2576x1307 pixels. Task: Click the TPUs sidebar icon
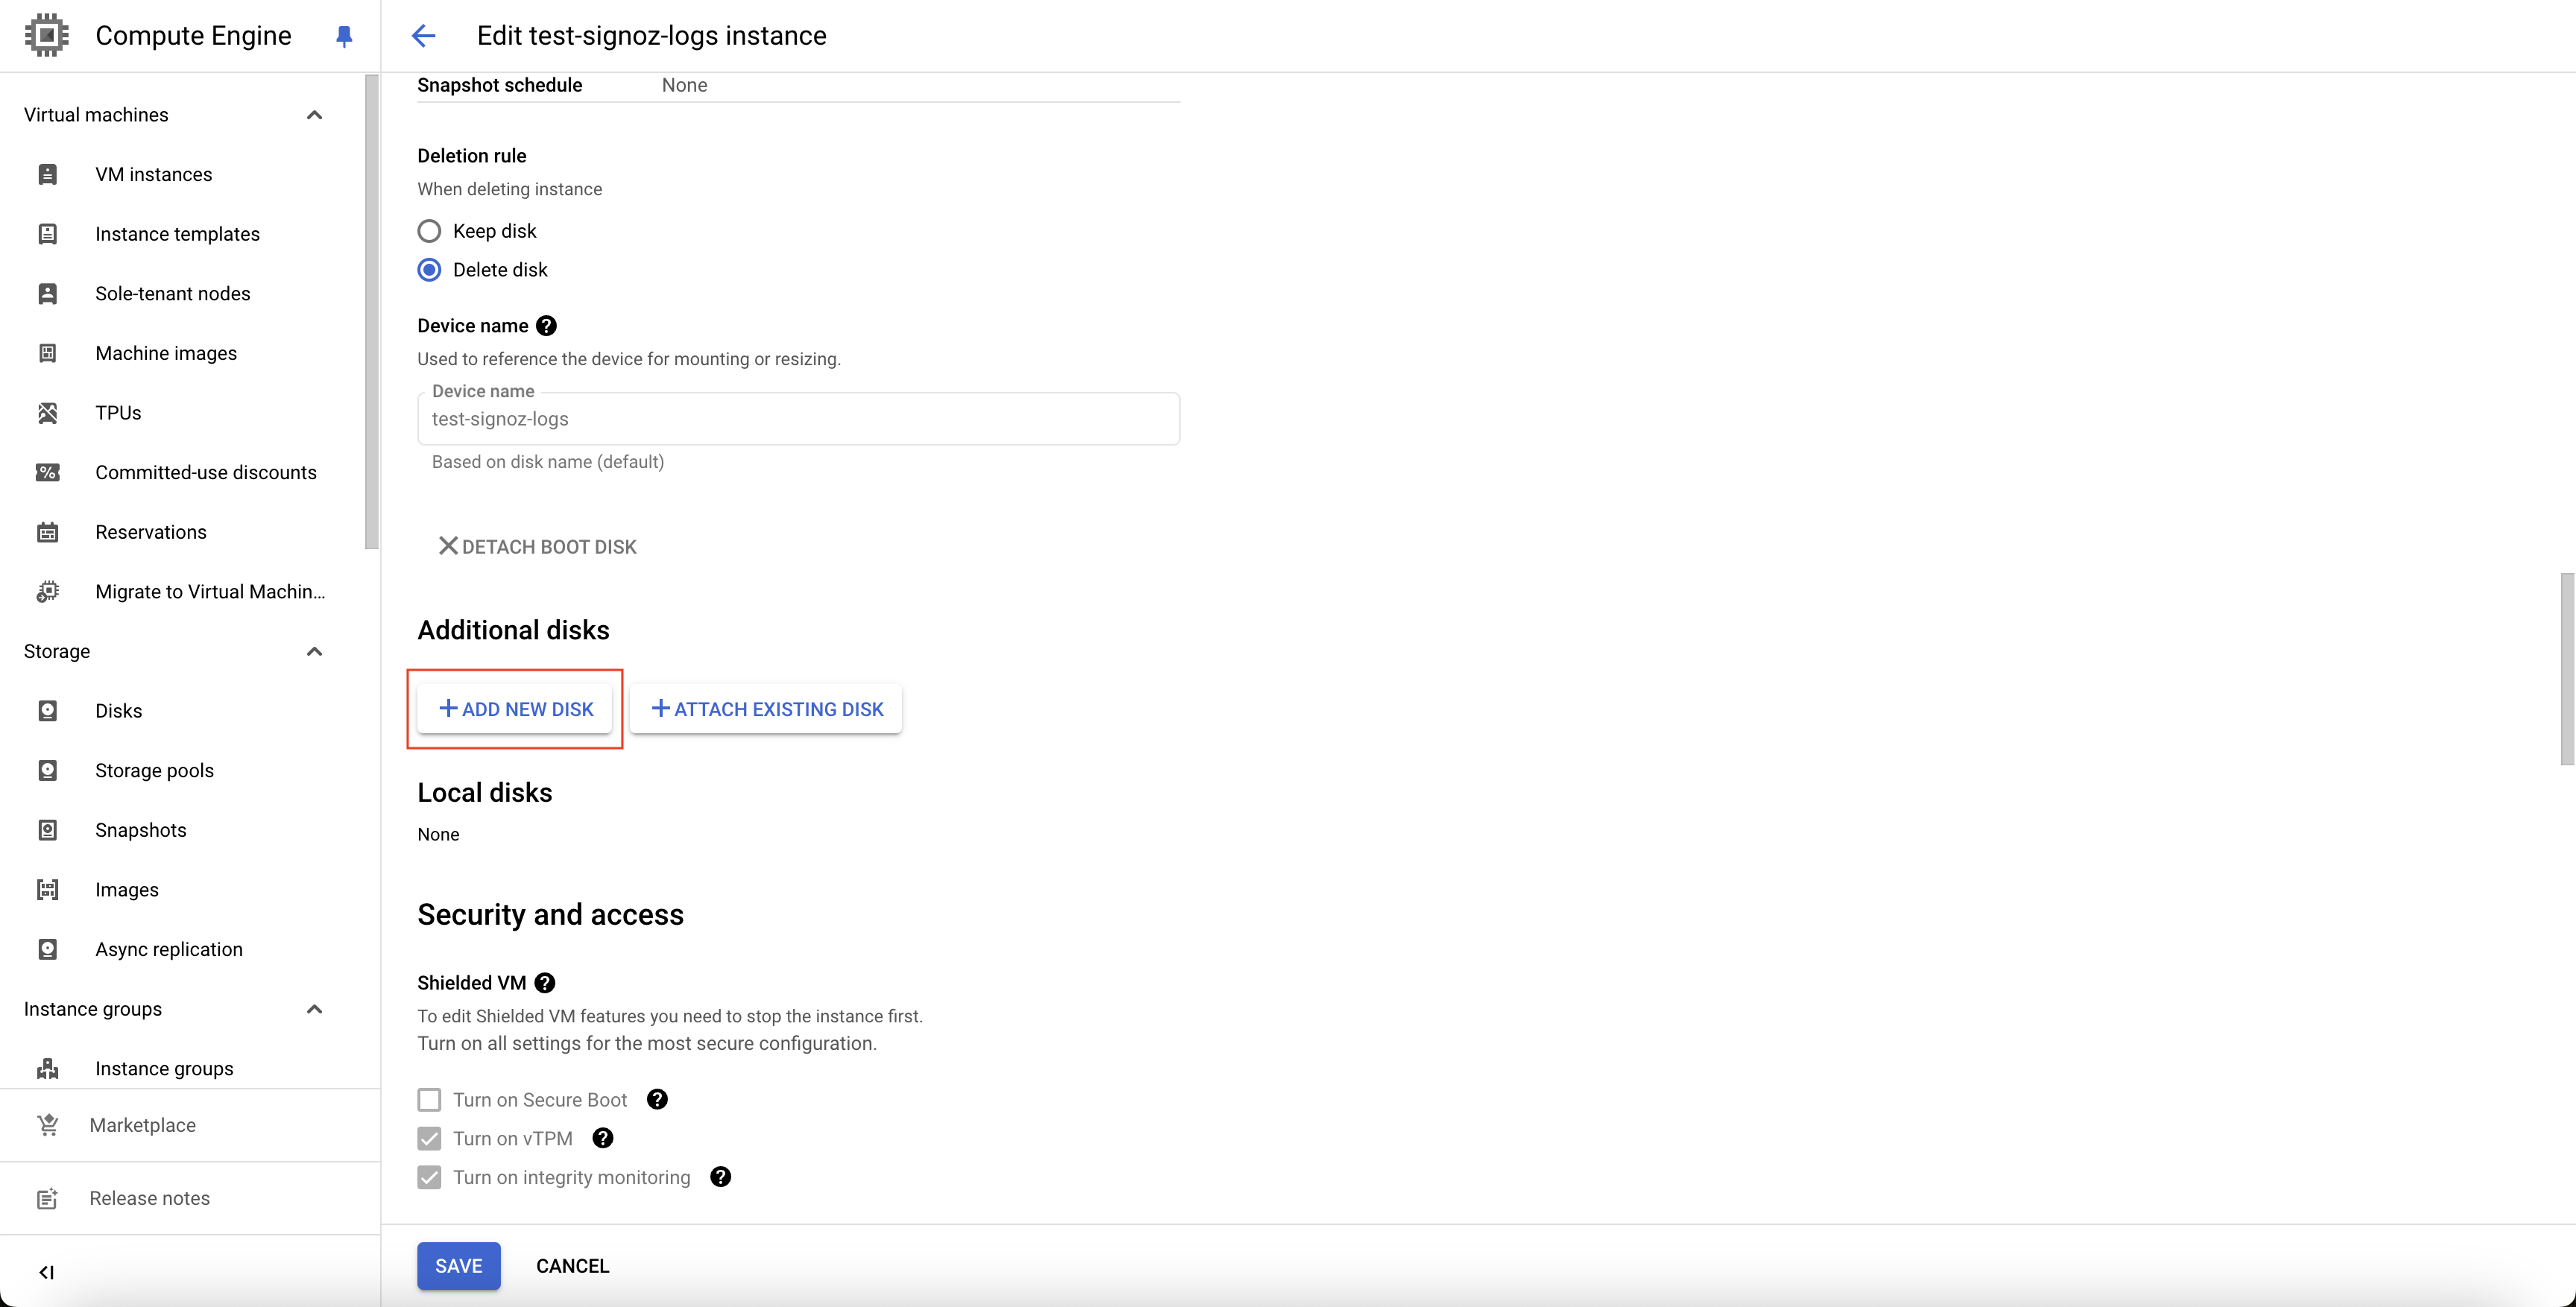point(47,413)
